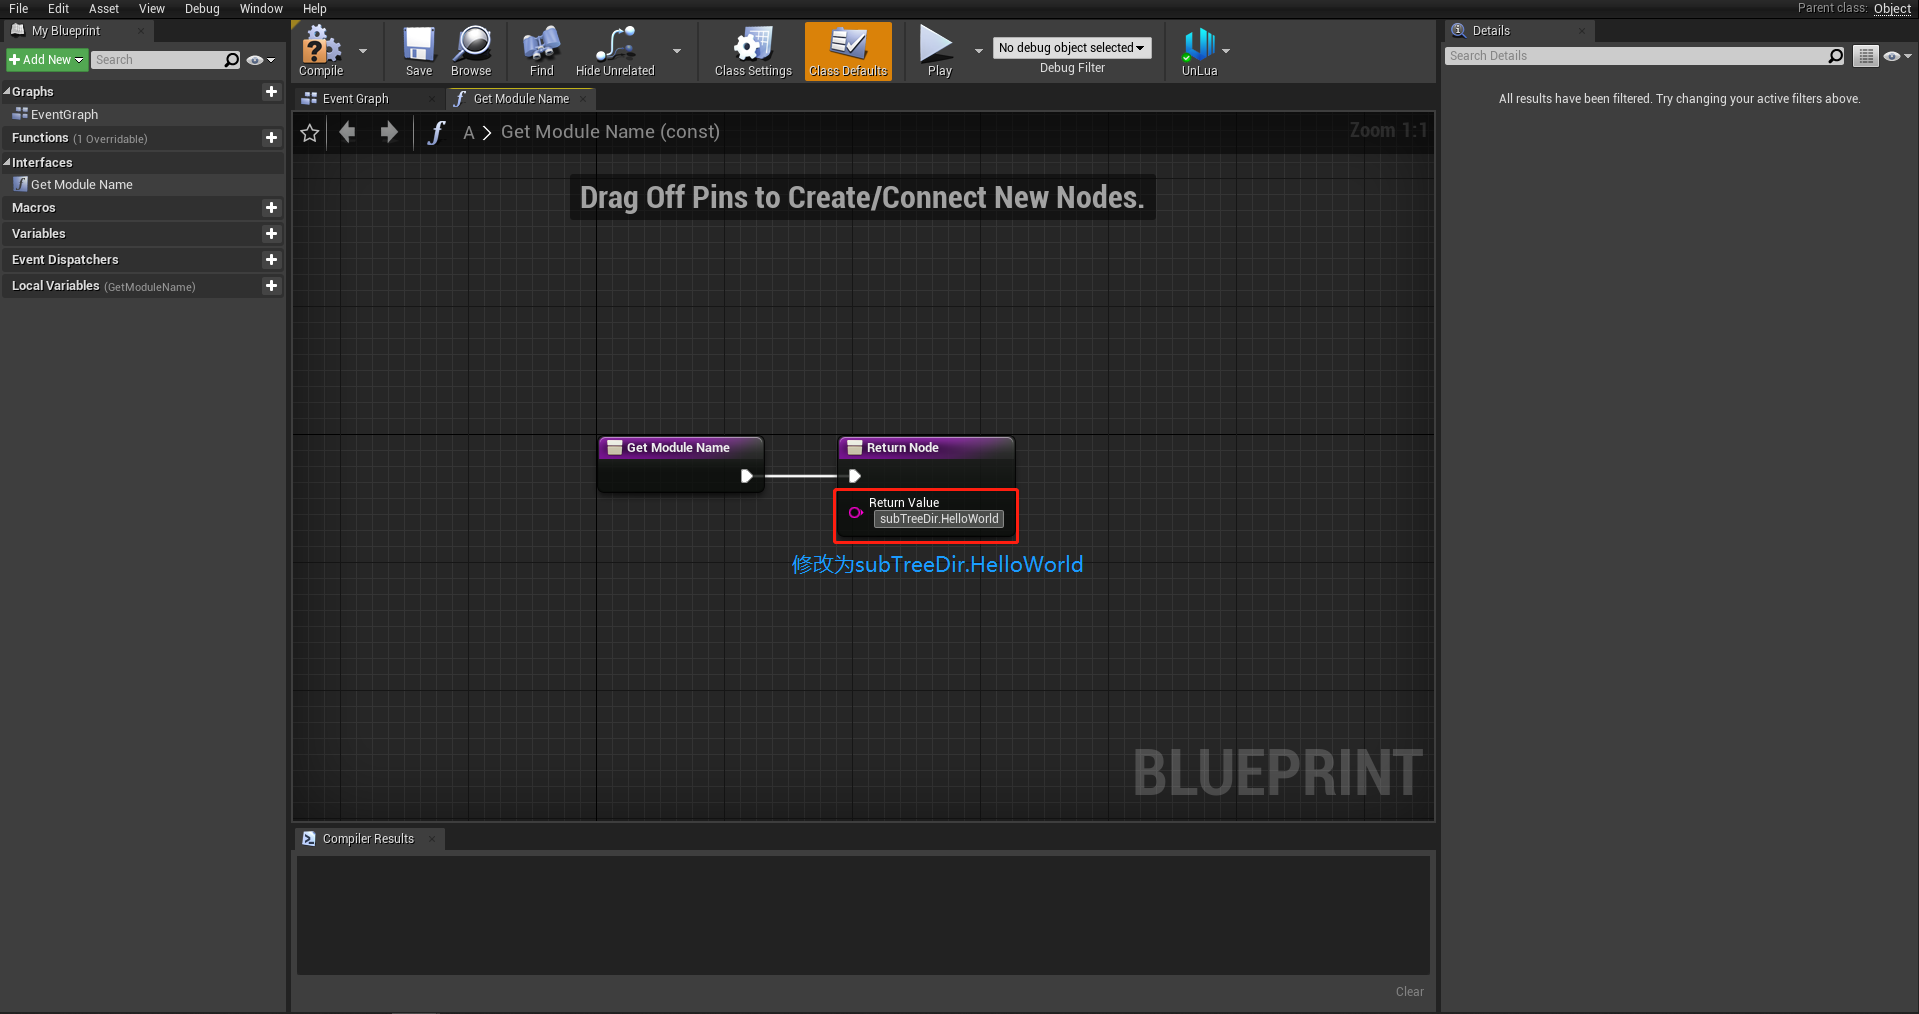Add a new function with plus
The height and width of the screenshot is (1014, 1919).
coord(271,138)
